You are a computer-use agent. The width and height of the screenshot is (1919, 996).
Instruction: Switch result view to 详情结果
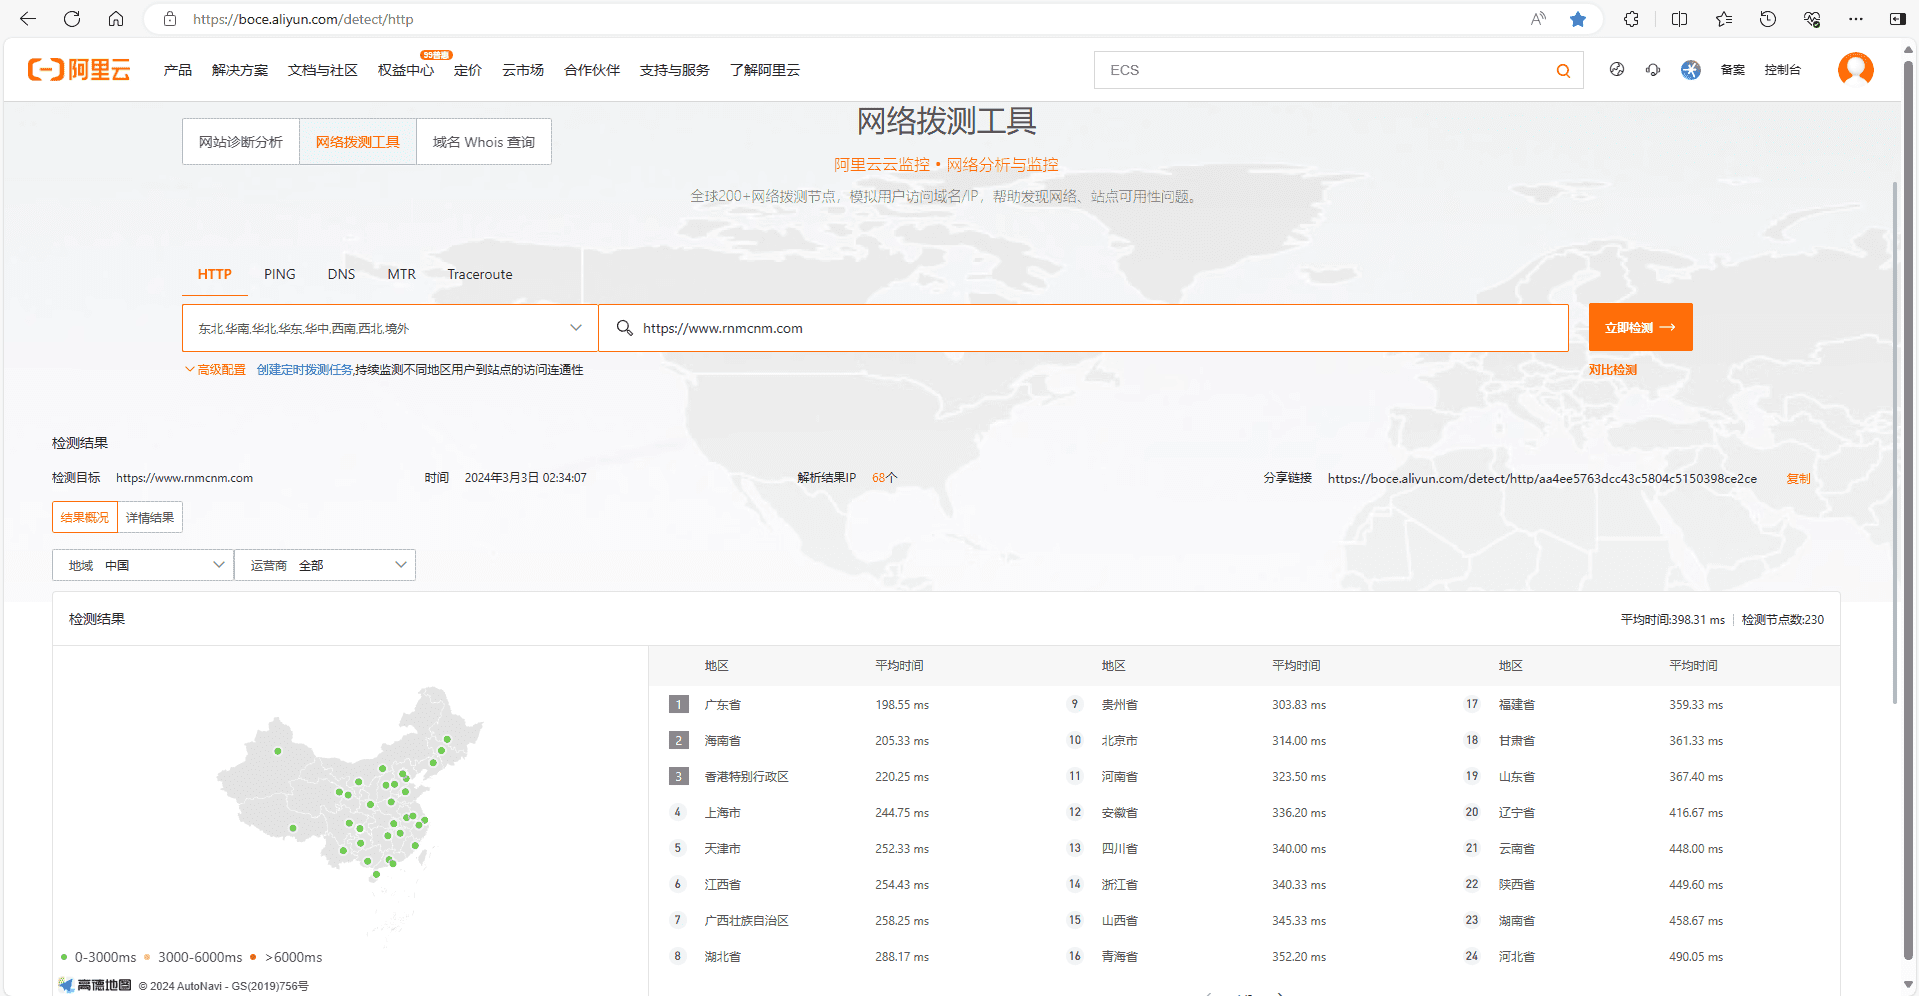click(150, 517)
